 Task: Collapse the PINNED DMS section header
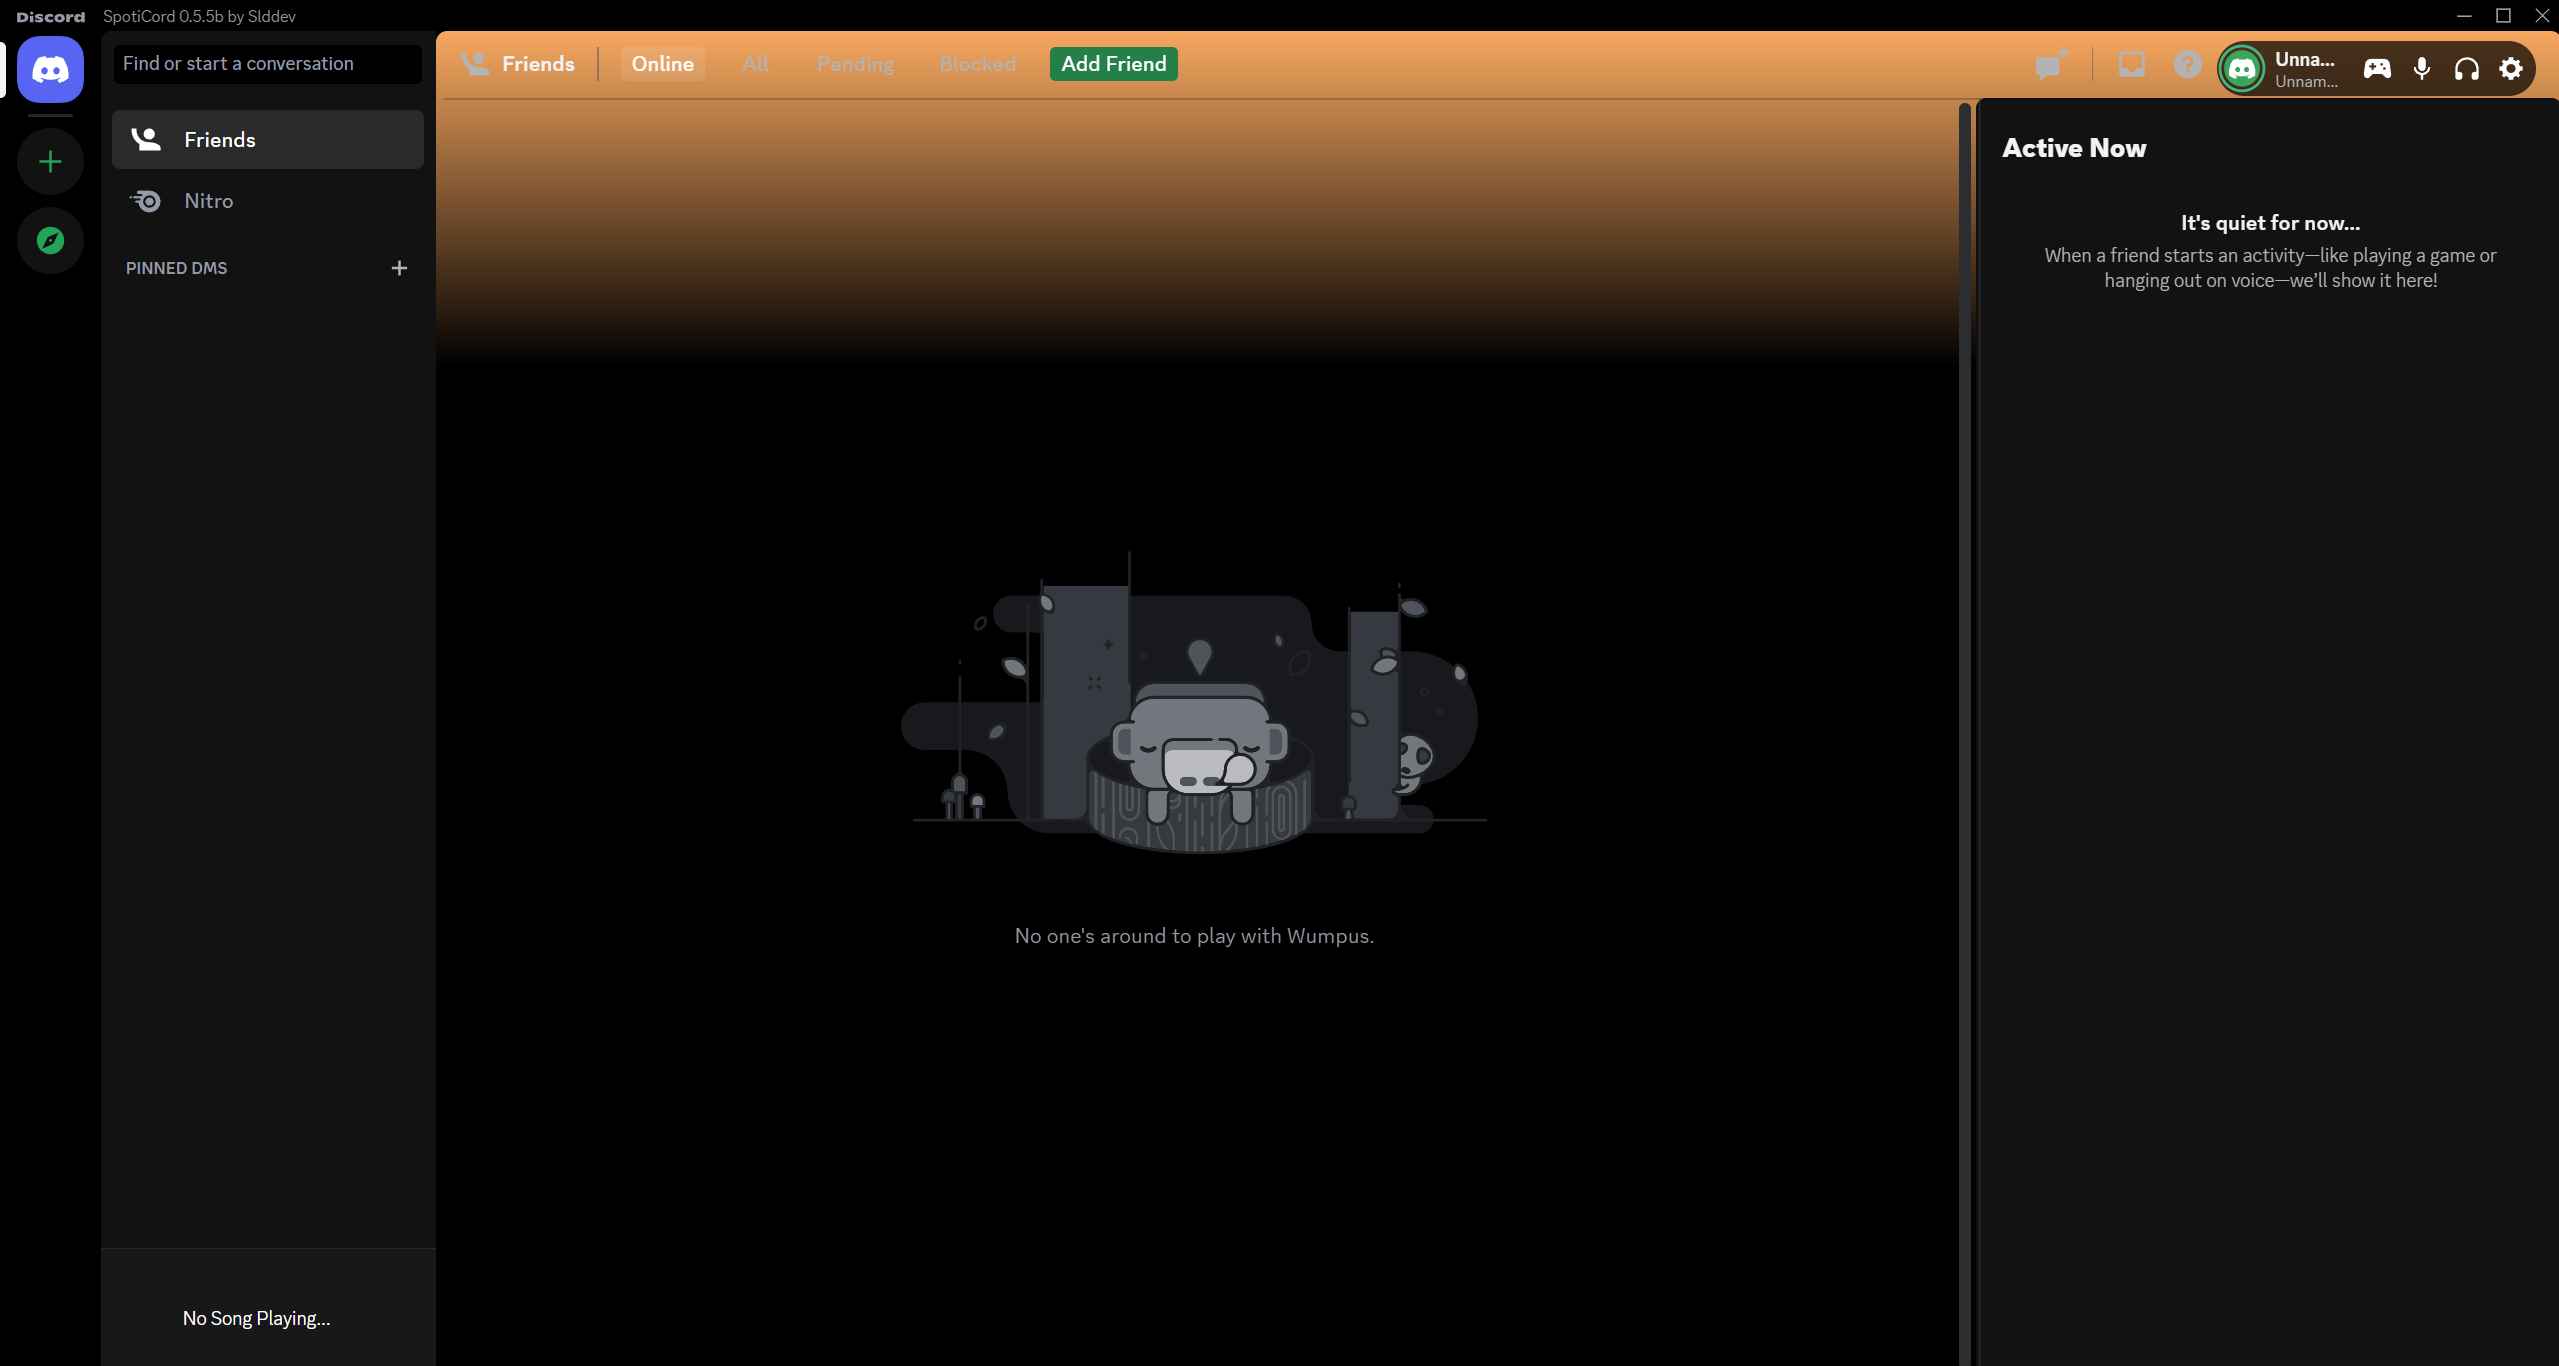click(177, 268)
